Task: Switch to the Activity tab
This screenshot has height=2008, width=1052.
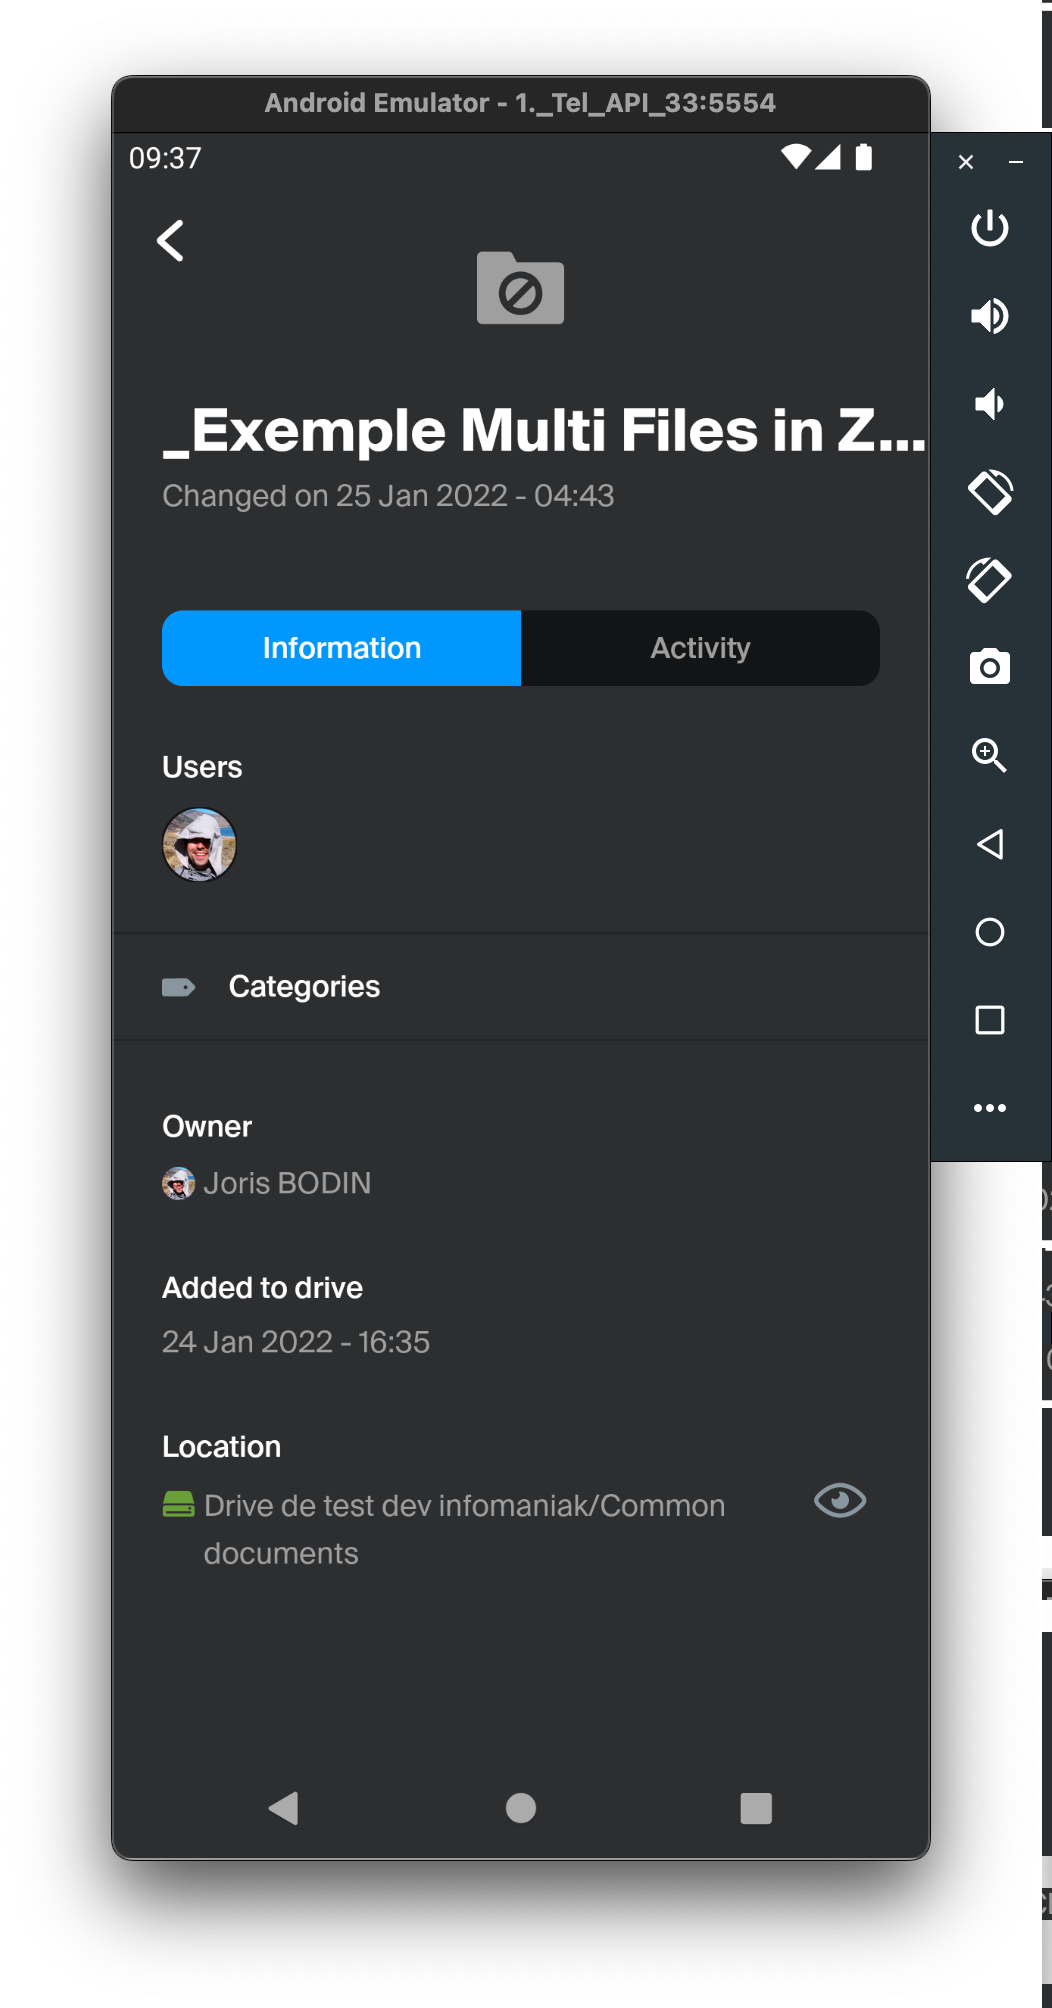Action: point(699,648)
